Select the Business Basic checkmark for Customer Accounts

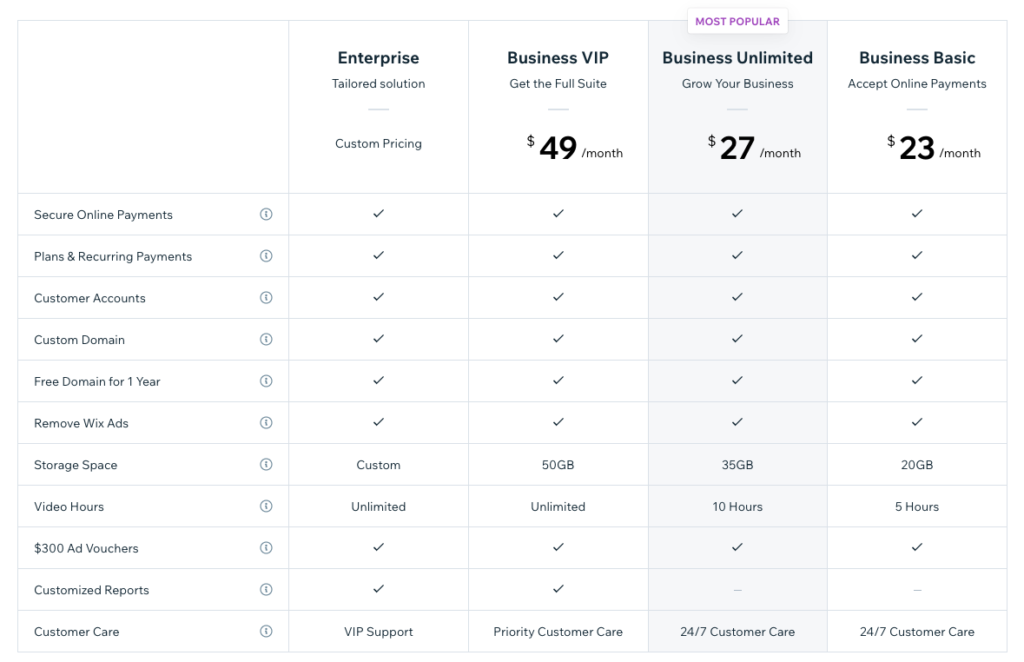coord(916,297)
